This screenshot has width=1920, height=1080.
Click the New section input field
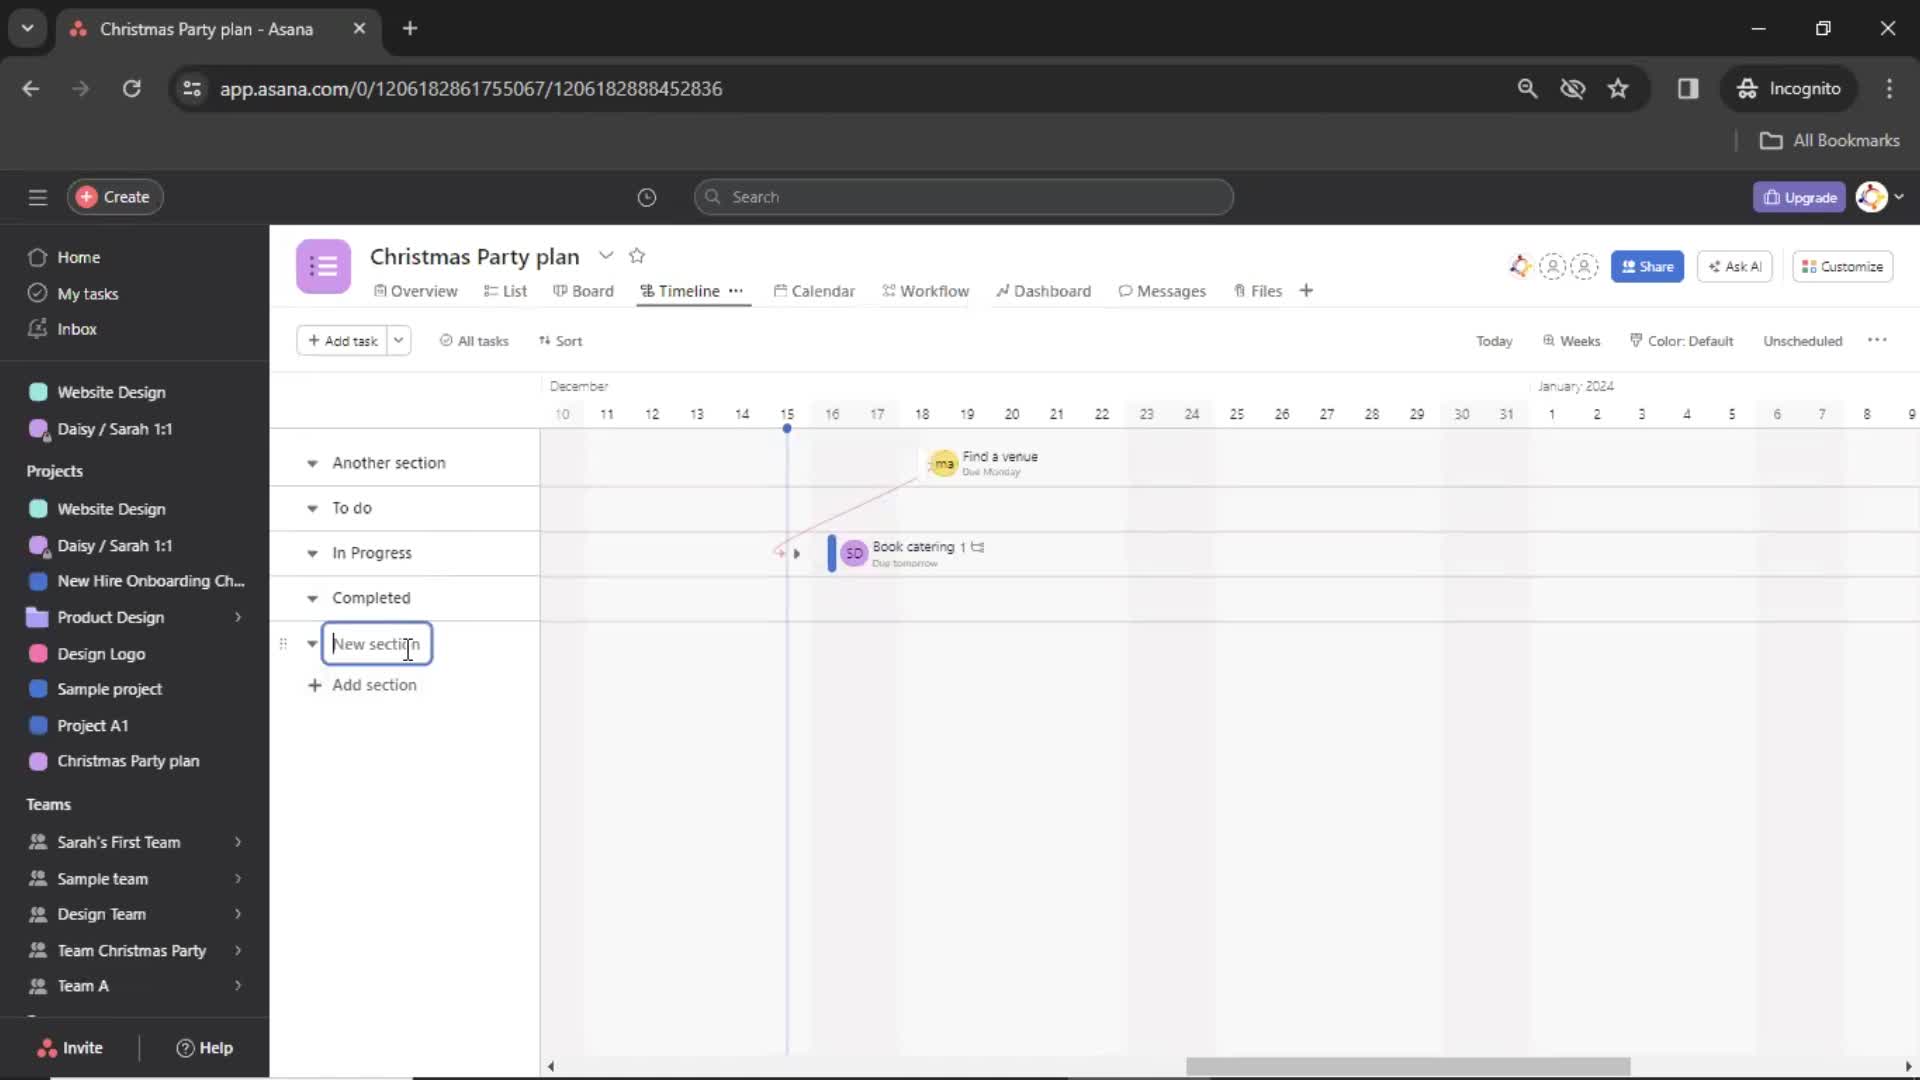point(377,644)
